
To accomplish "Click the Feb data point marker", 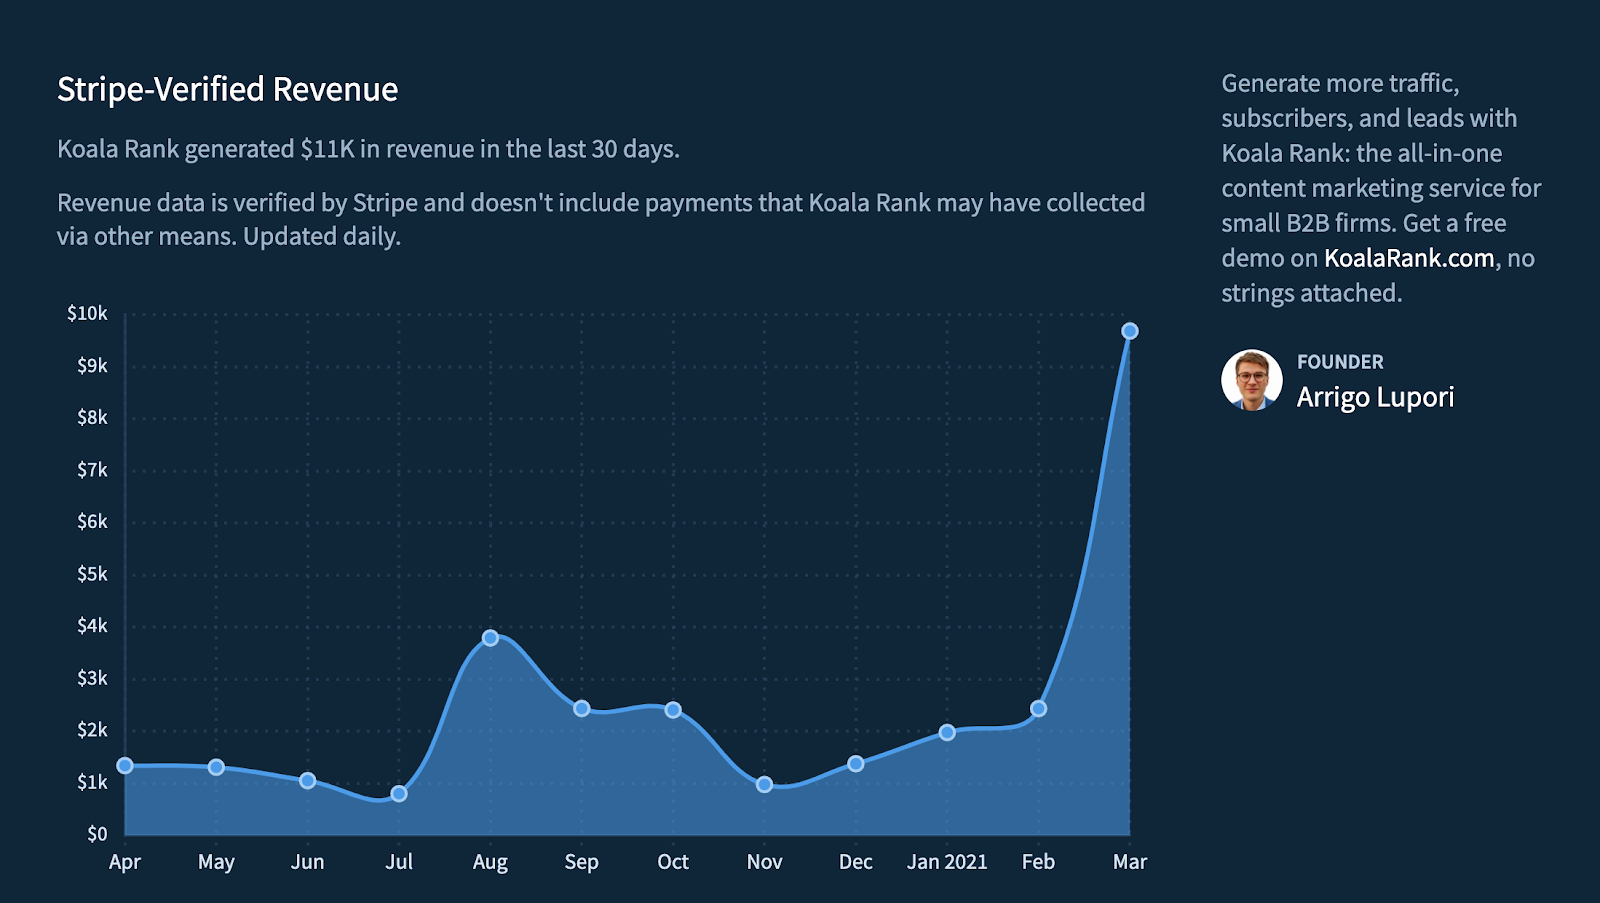I will pos(1038,709).
